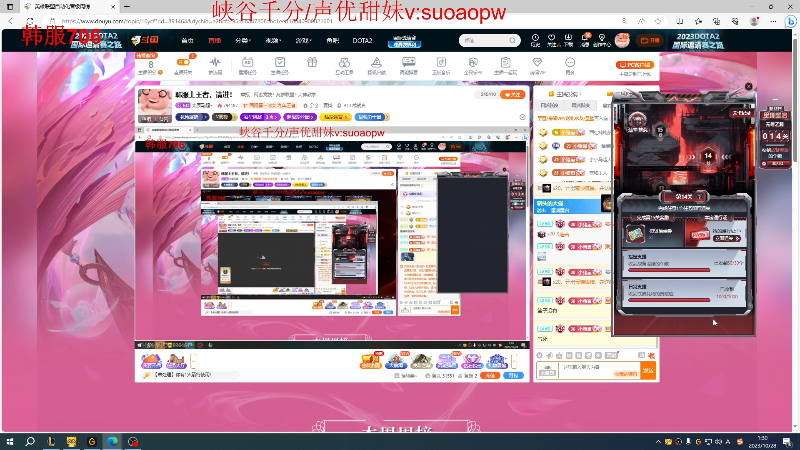The image size is (800, 450).
Task: Click the browser address bar
Action: [x=327, y=21]
